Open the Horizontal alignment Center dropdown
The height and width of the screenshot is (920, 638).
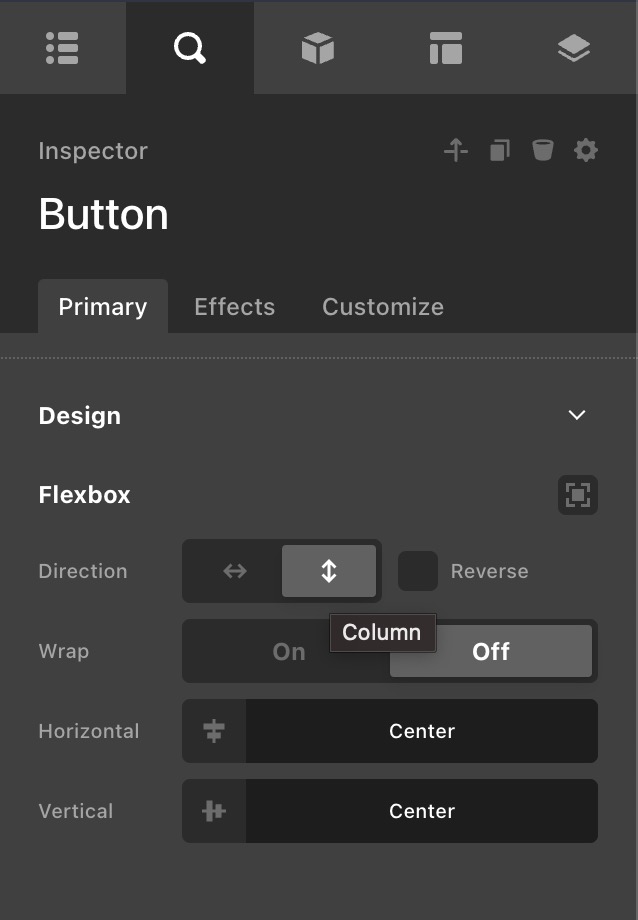(421, 731)
